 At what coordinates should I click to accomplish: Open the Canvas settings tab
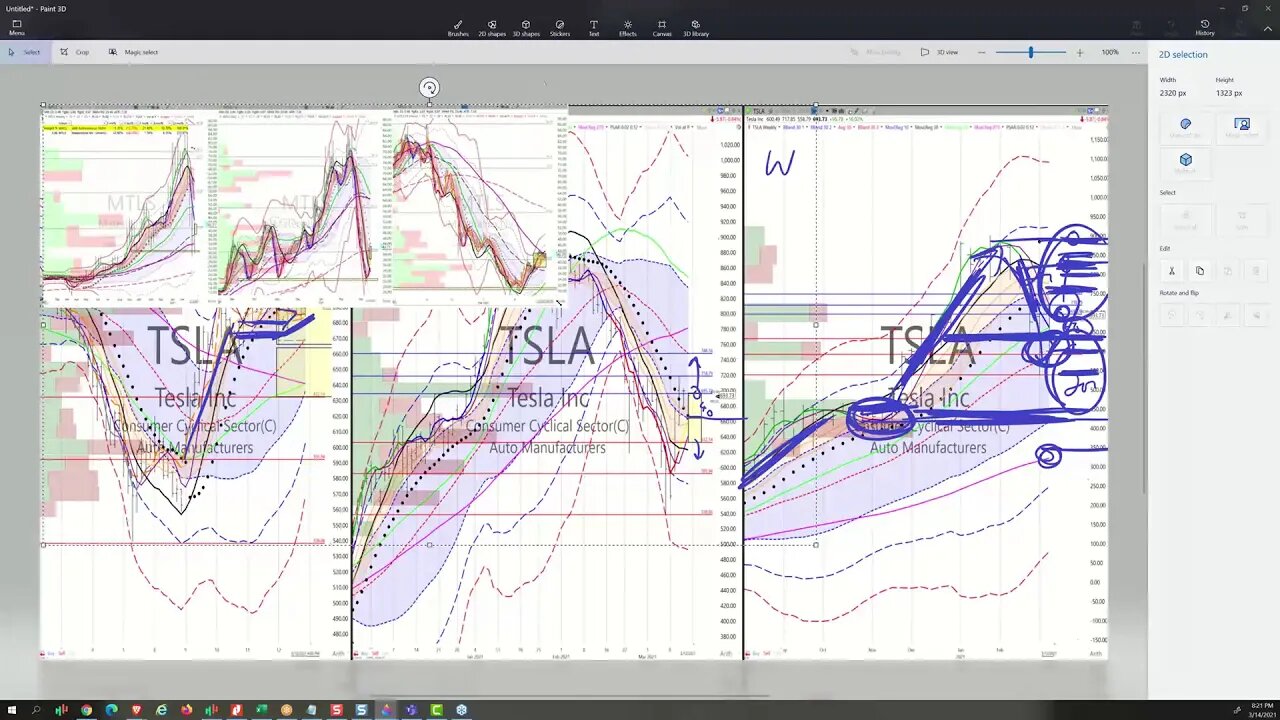tap(662, 28)
